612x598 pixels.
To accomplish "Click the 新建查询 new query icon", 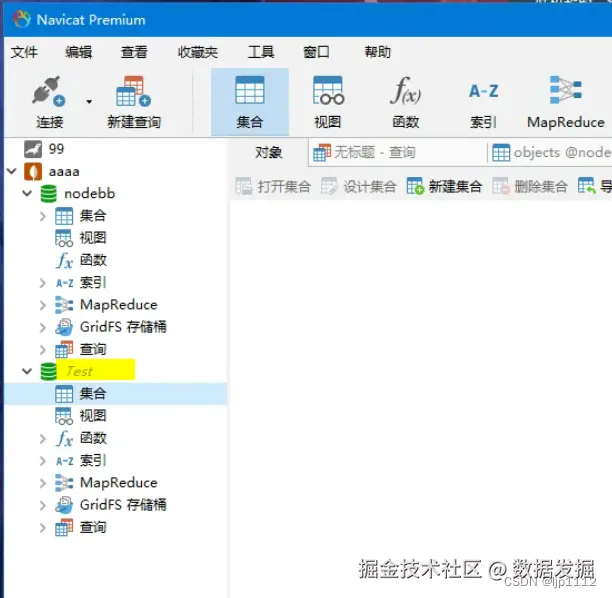I will pos(133,91).
